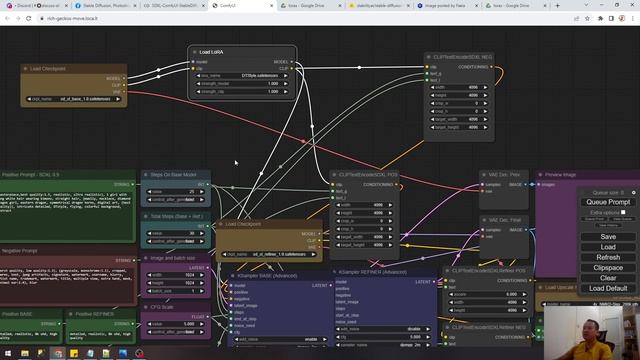Toggle collapse dot of Steps On Base Model node
The image size is (640, 360).
[x=146, y=175]
